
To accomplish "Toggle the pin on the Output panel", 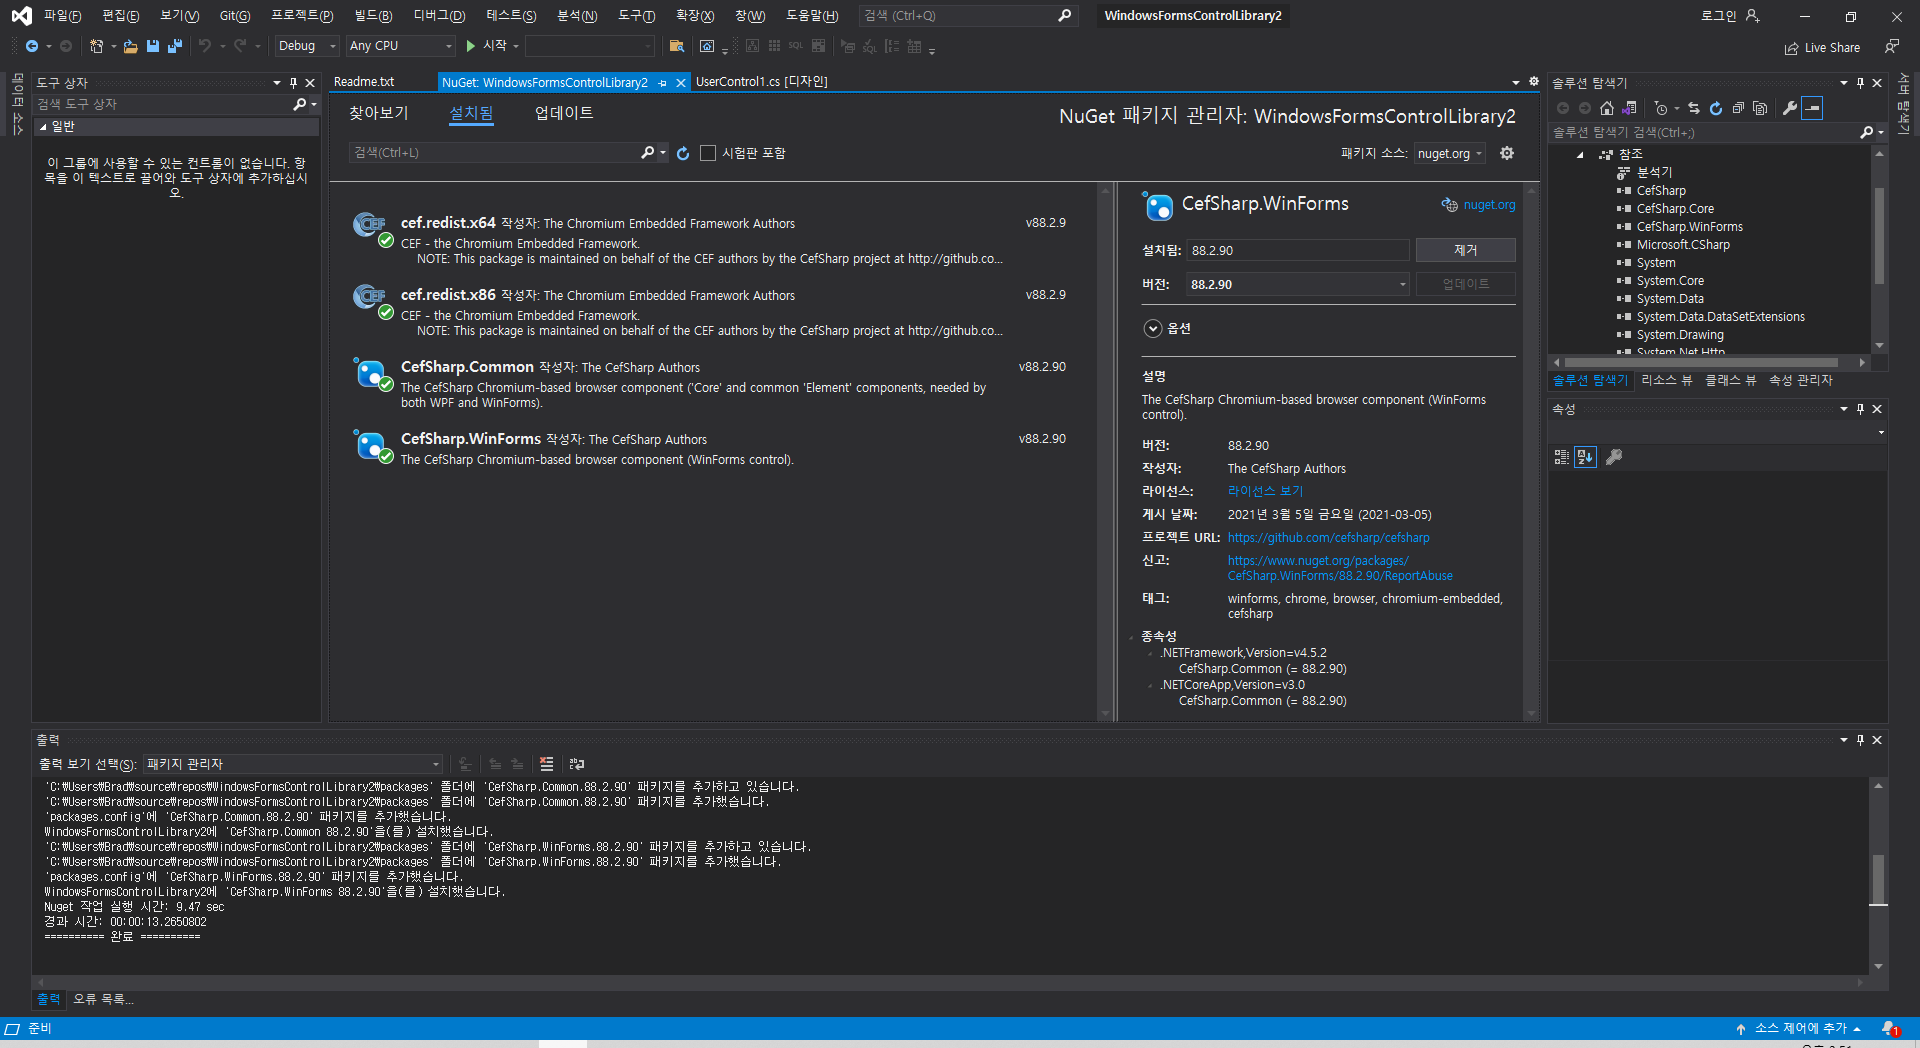I will tap(1860, 740).
